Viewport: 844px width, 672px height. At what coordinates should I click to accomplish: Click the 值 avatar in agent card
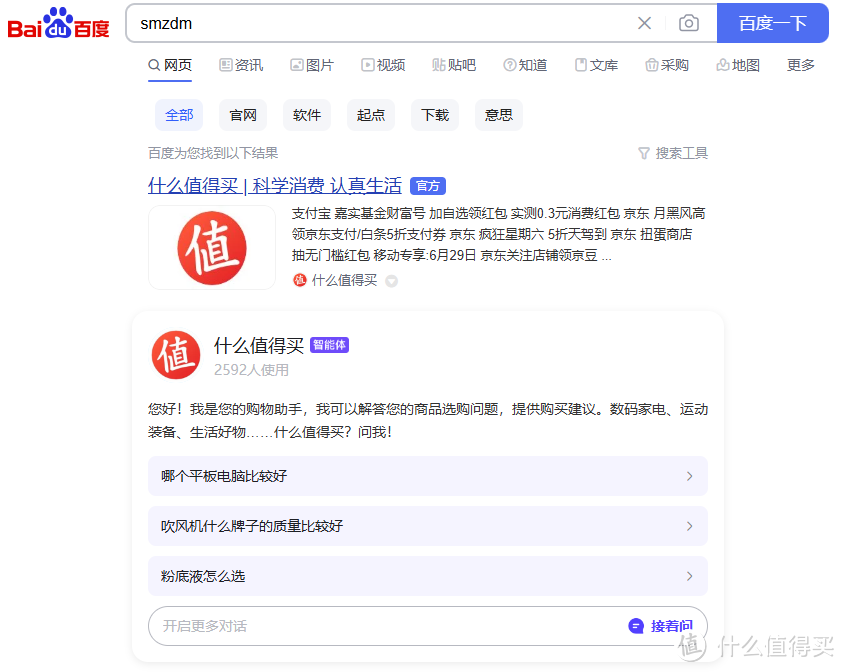pyautogui.click(x=176, y=355)
